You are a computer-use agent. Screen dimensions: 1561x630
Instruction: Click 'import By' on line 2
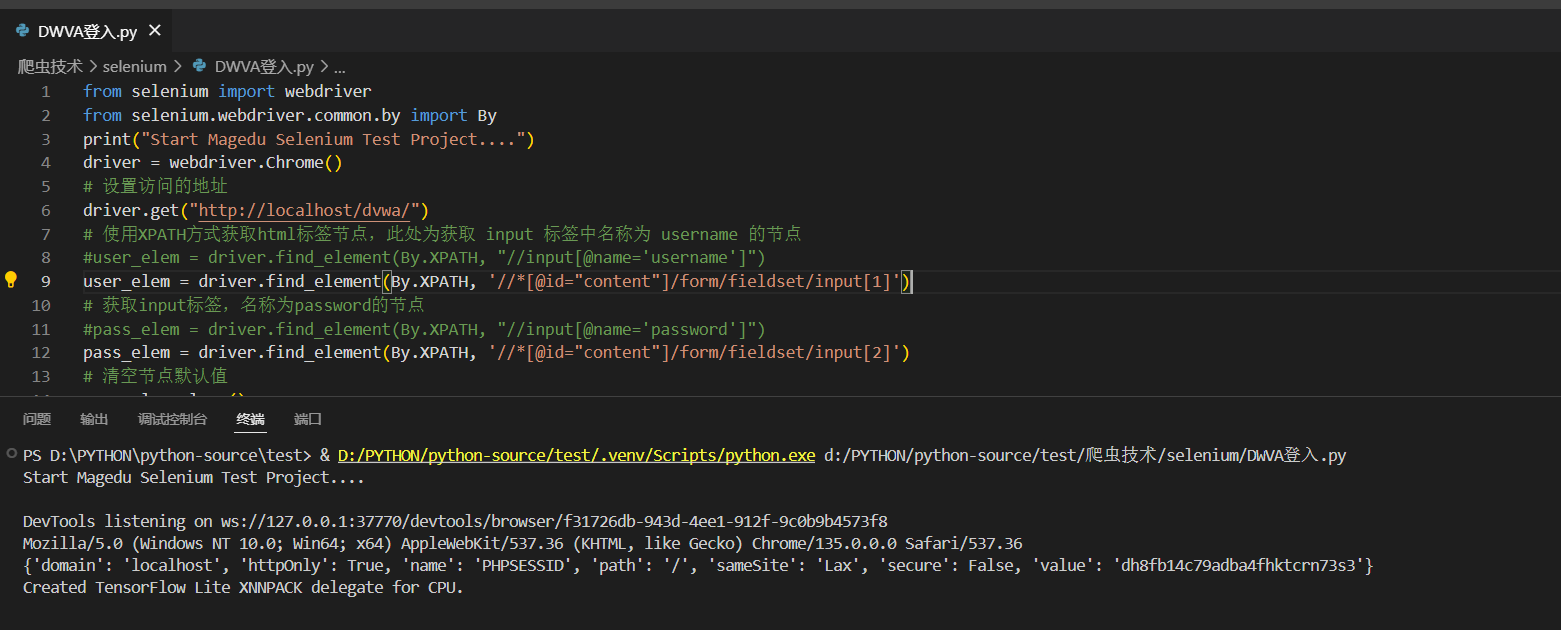[x=453, y=115]
